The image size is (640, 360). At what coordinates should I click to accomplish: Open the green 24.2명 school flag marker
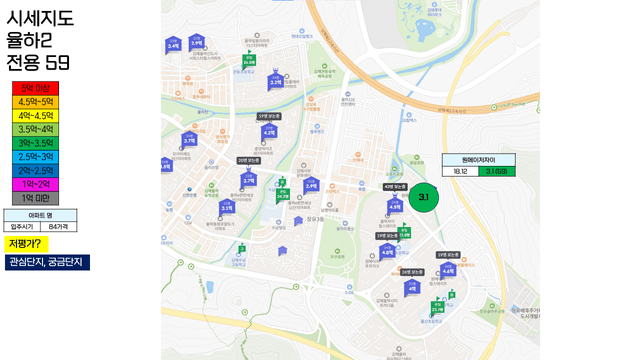(282, 195)
